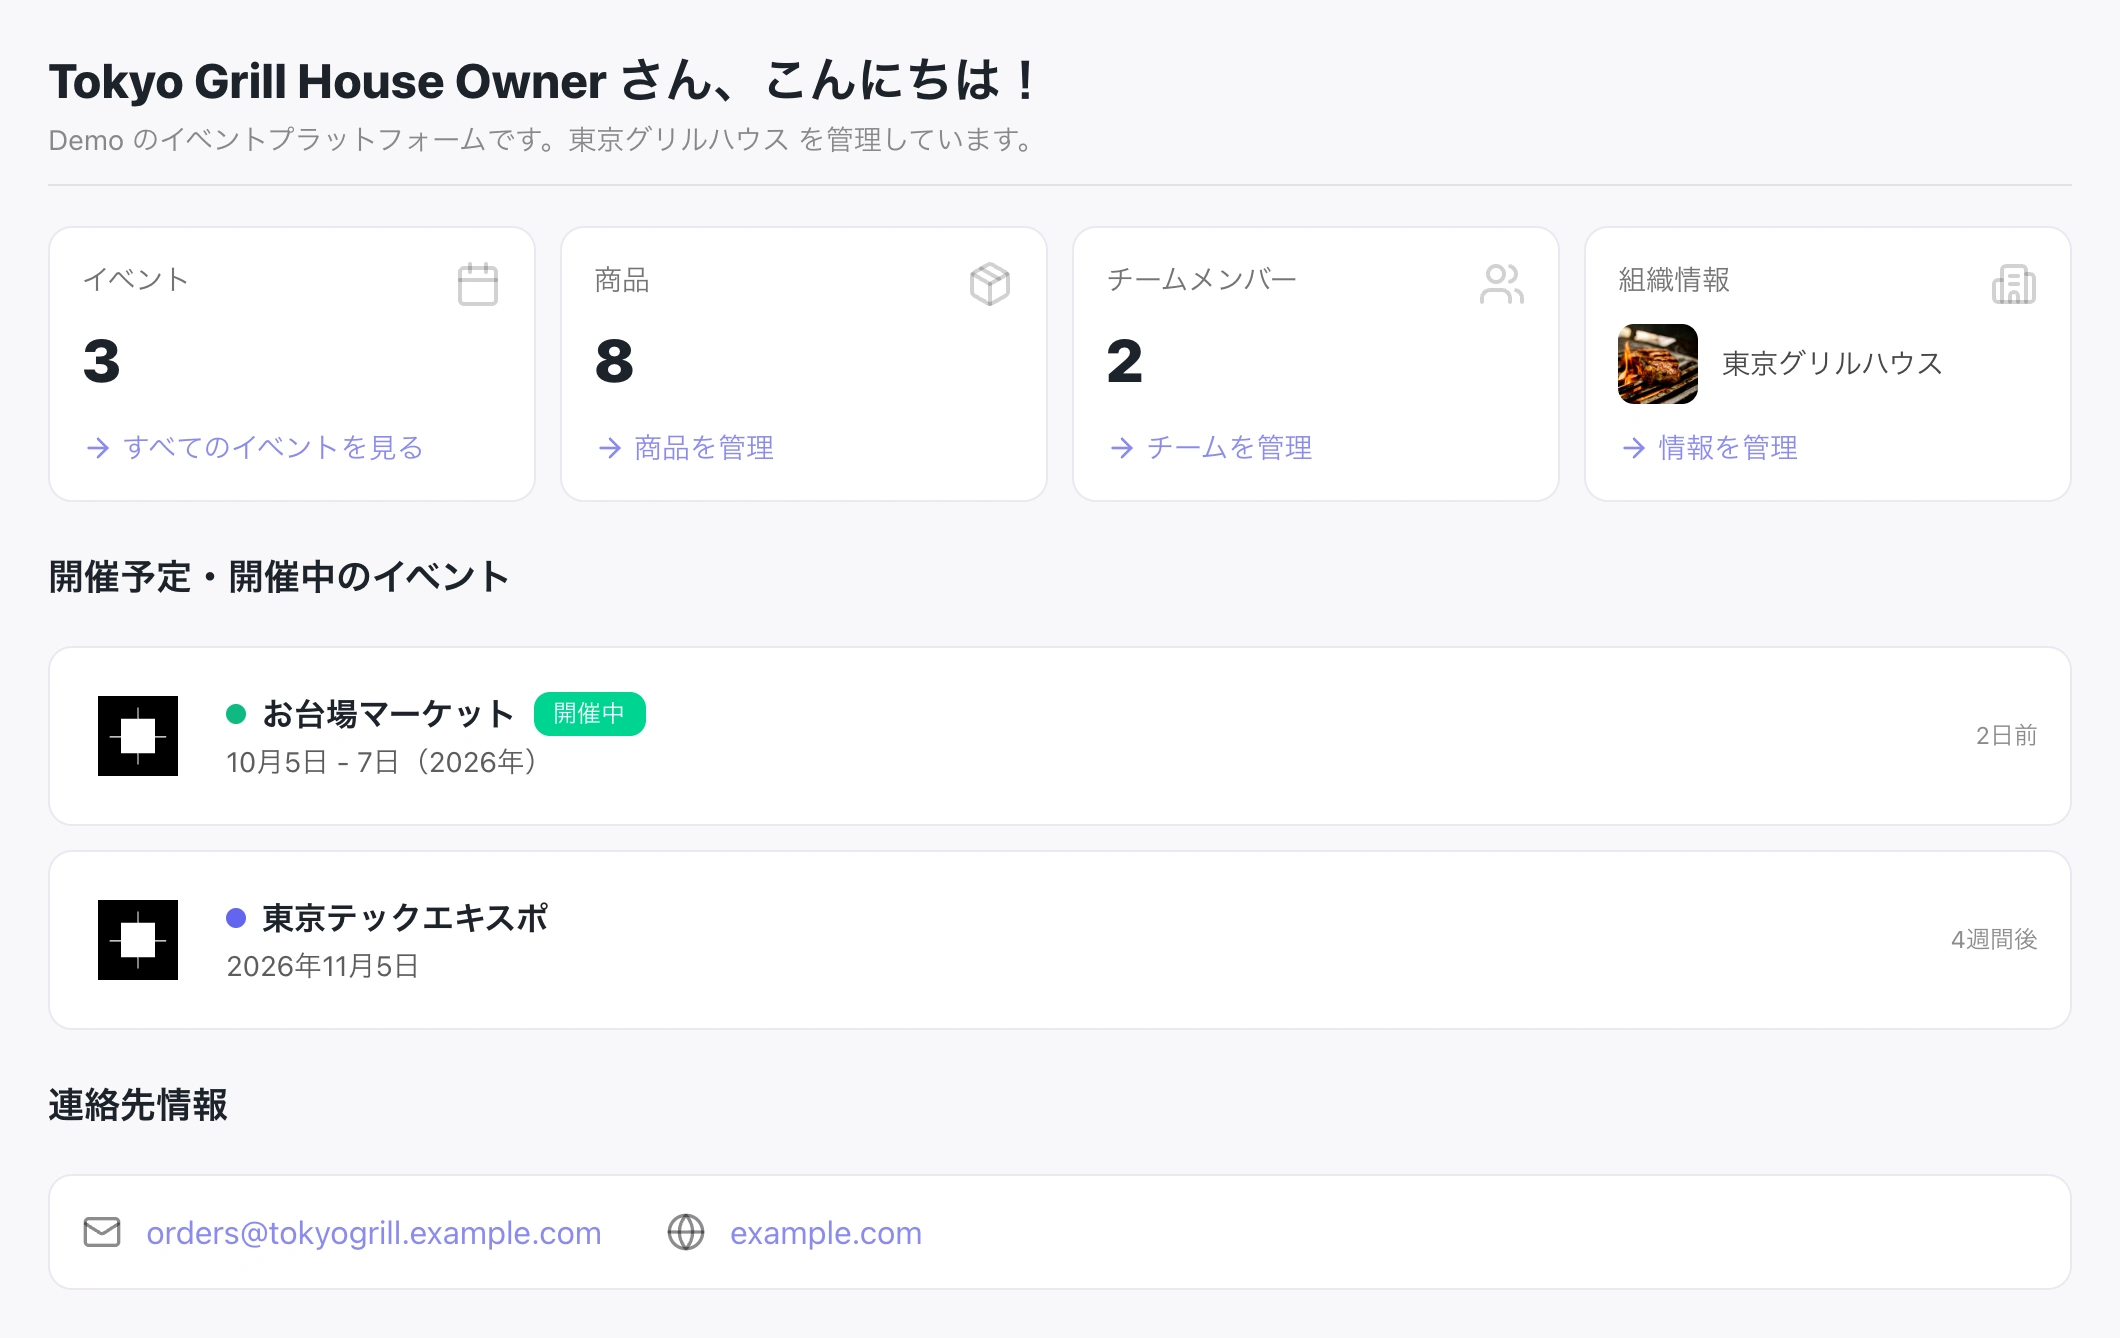Open orders@tokyogrill.example.com email link
The height and width of the screenshot is (1338, 2120).
tap(374, 1233)
